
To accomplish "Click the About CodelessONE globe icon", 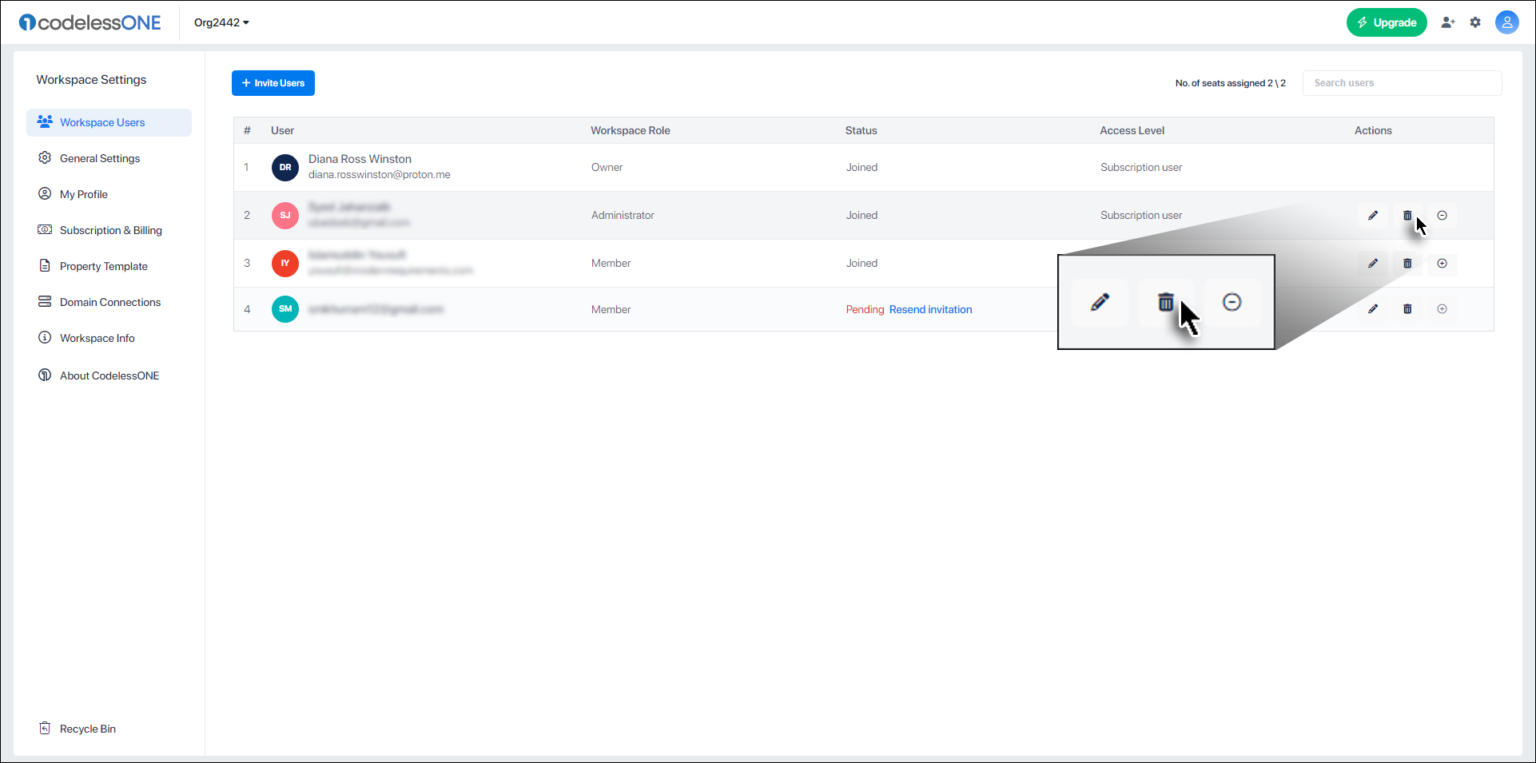I will [x=44, y=375].
